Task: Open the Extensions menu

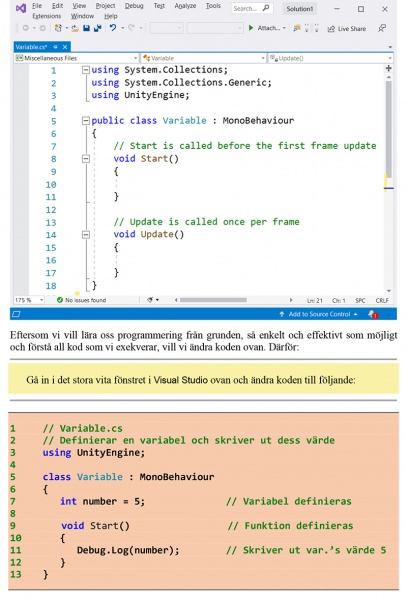Action: (46, 16)
